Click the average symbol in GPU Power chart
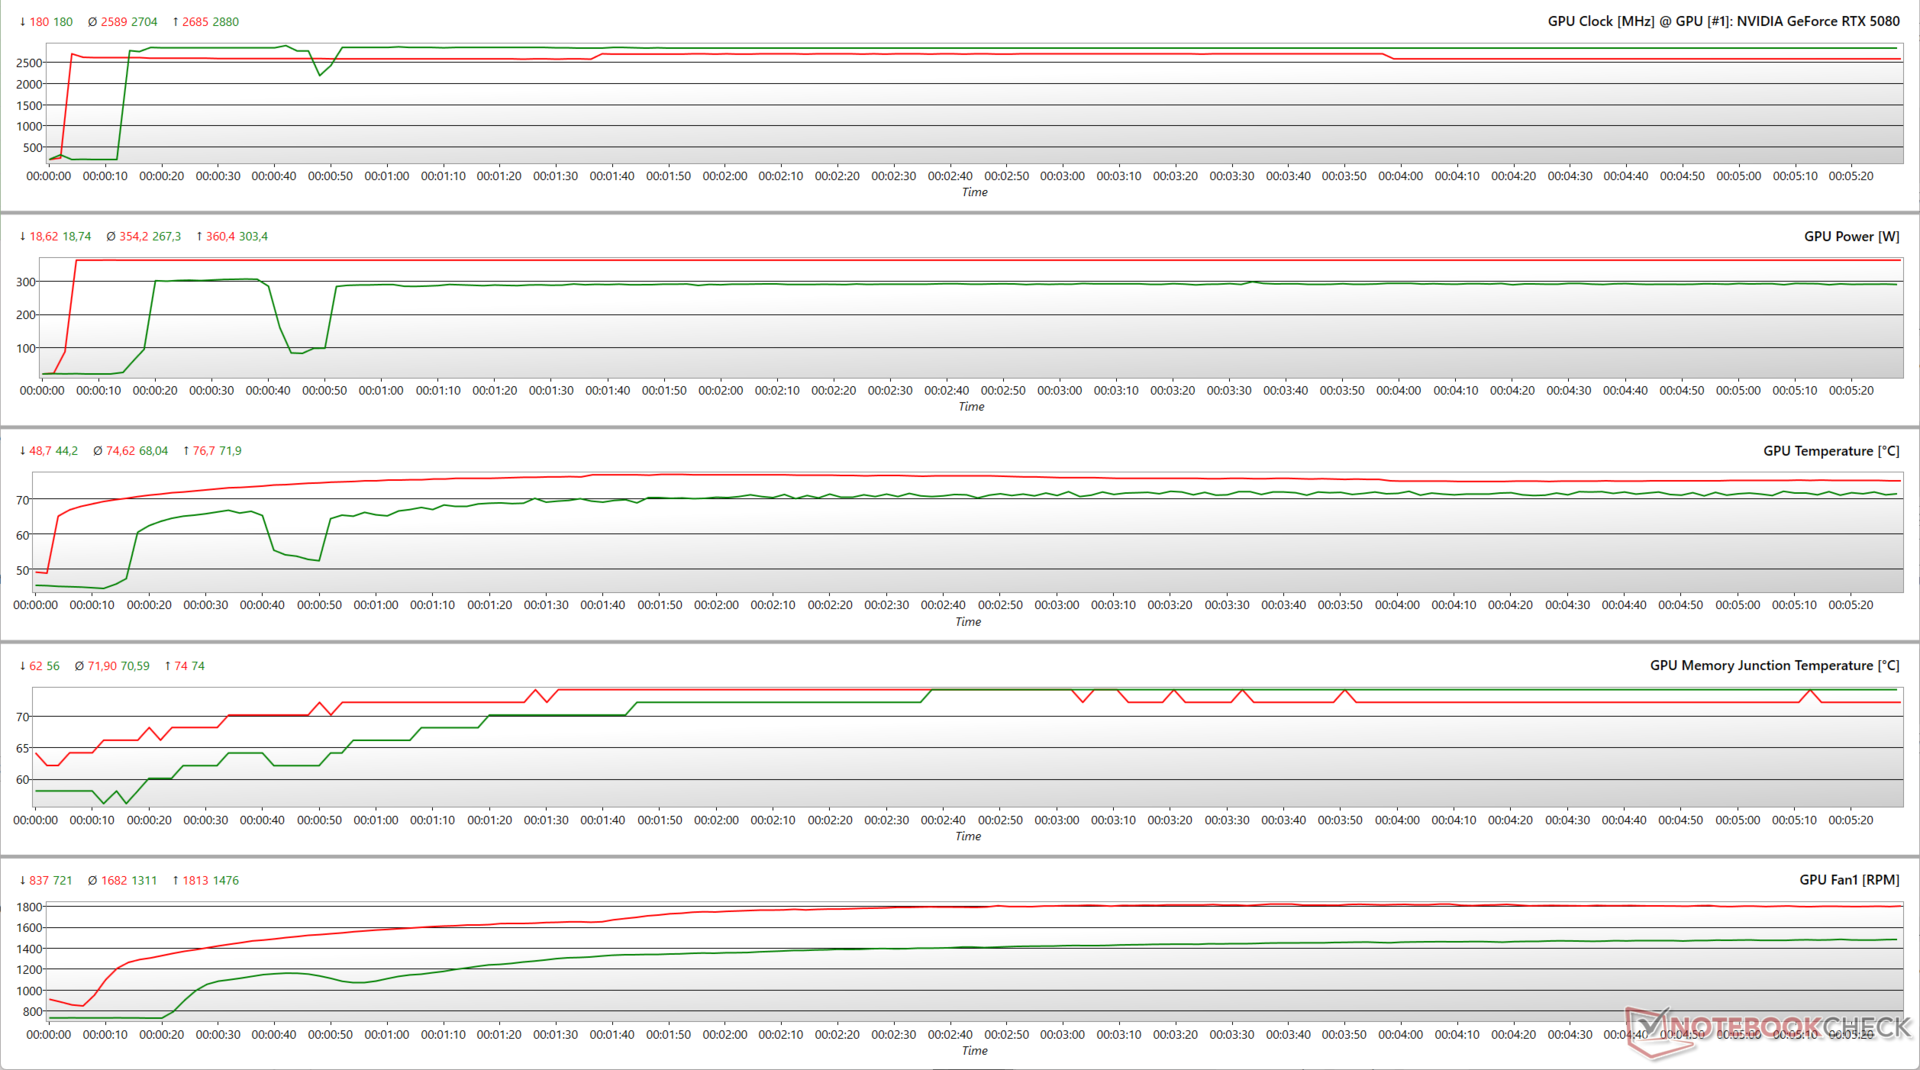Screen dimensions: 1920x1070 pos(111,237)
